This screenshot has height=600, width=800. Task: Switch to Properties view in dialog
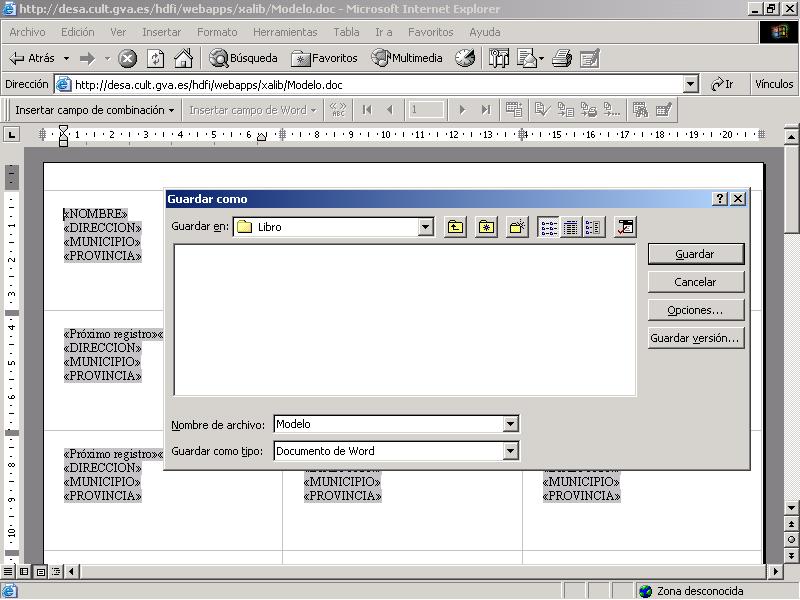click(x=593, y=227)
